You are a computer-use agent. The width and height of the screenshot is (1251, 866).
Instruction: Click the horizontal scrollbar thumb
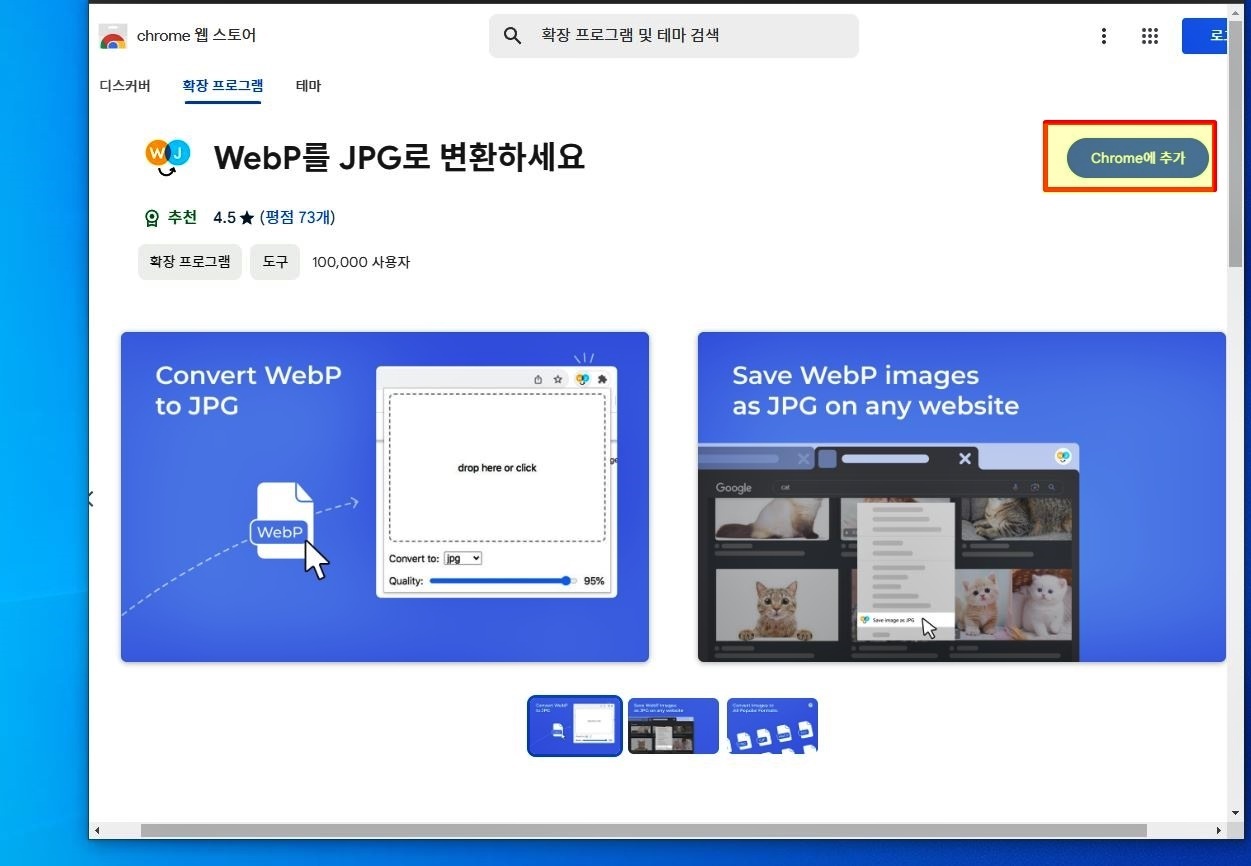click(x=643, y=831)
